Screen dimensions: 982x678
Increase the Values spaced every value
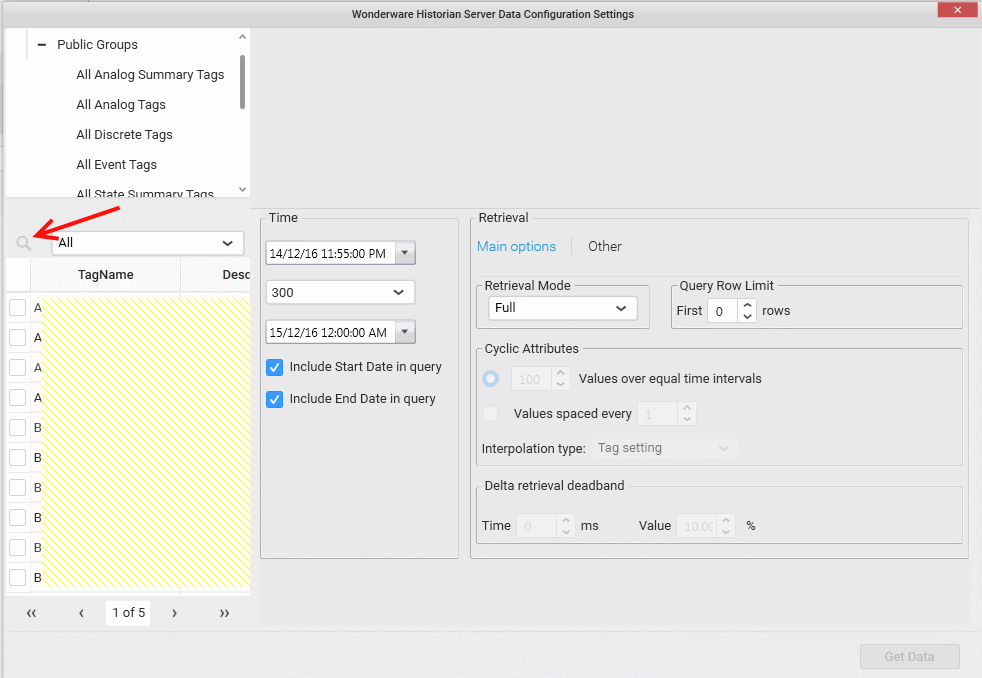coord(687,408)
